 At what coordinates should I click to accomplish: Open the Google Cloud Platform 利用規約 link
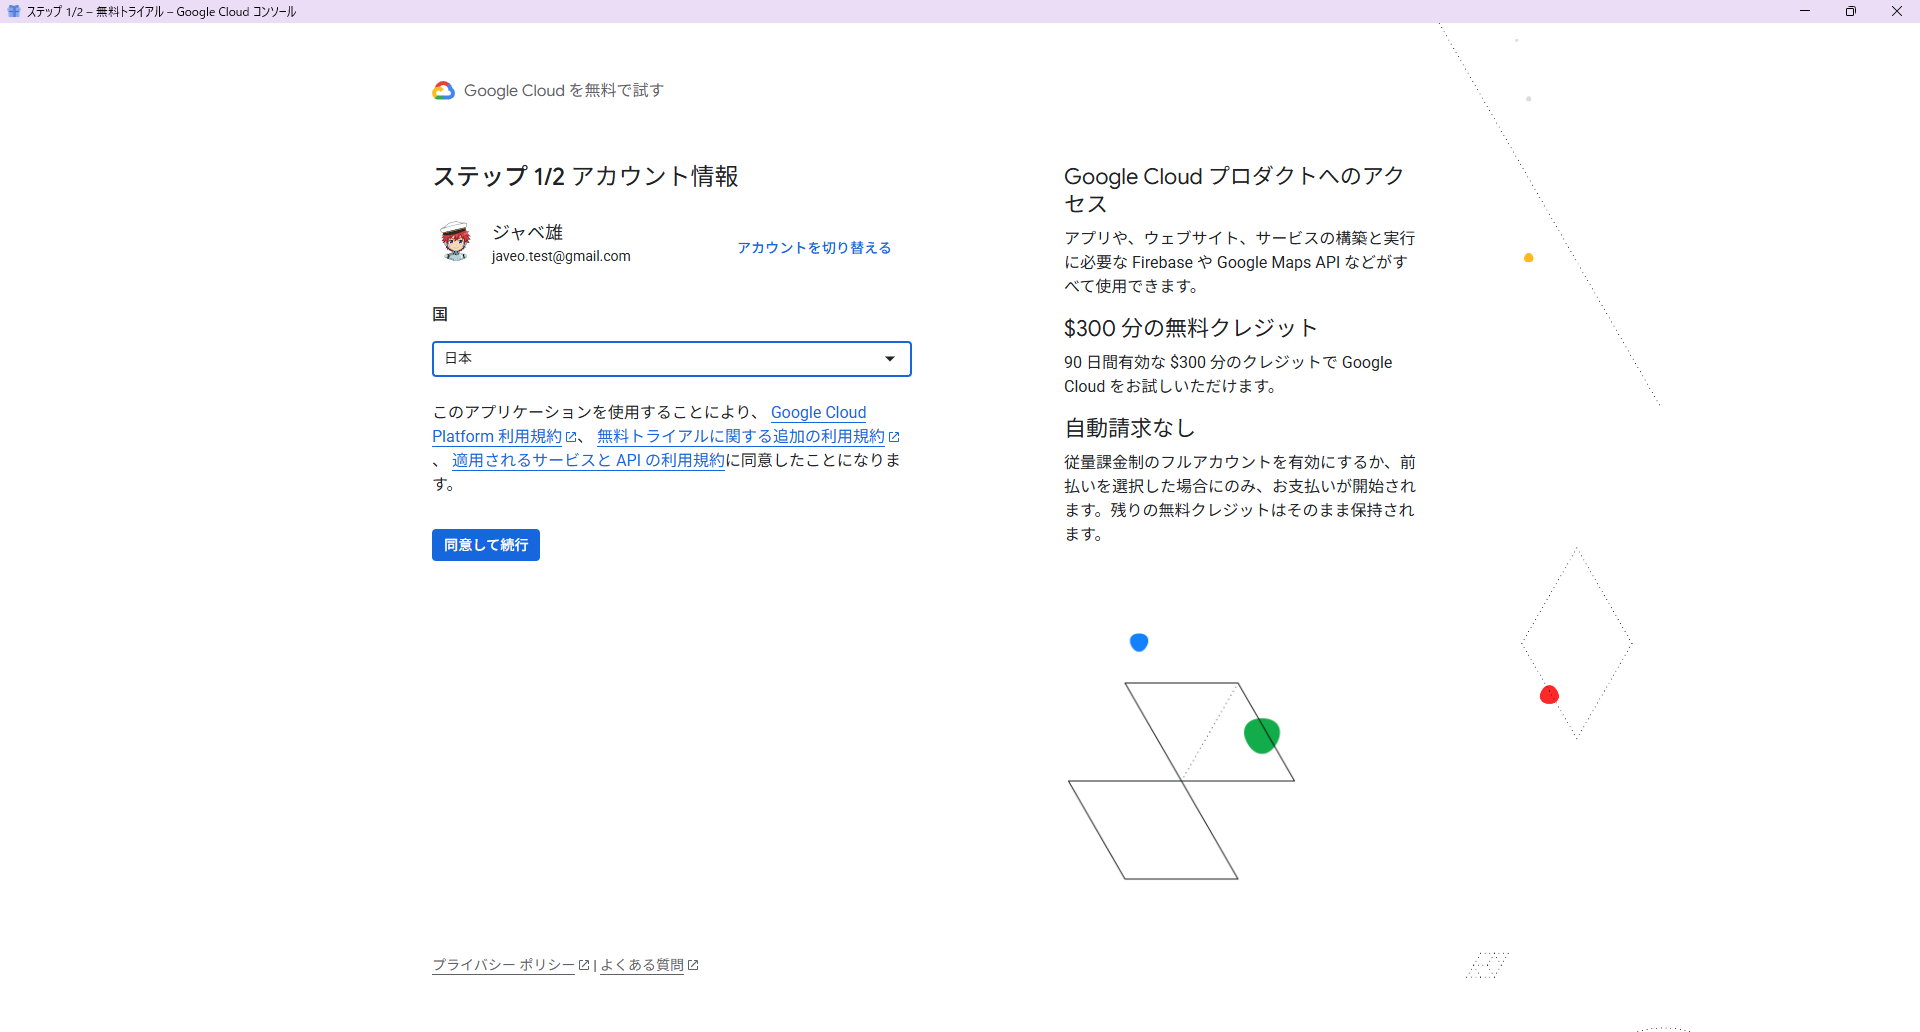pyautogui.click(x=497, y=437)
